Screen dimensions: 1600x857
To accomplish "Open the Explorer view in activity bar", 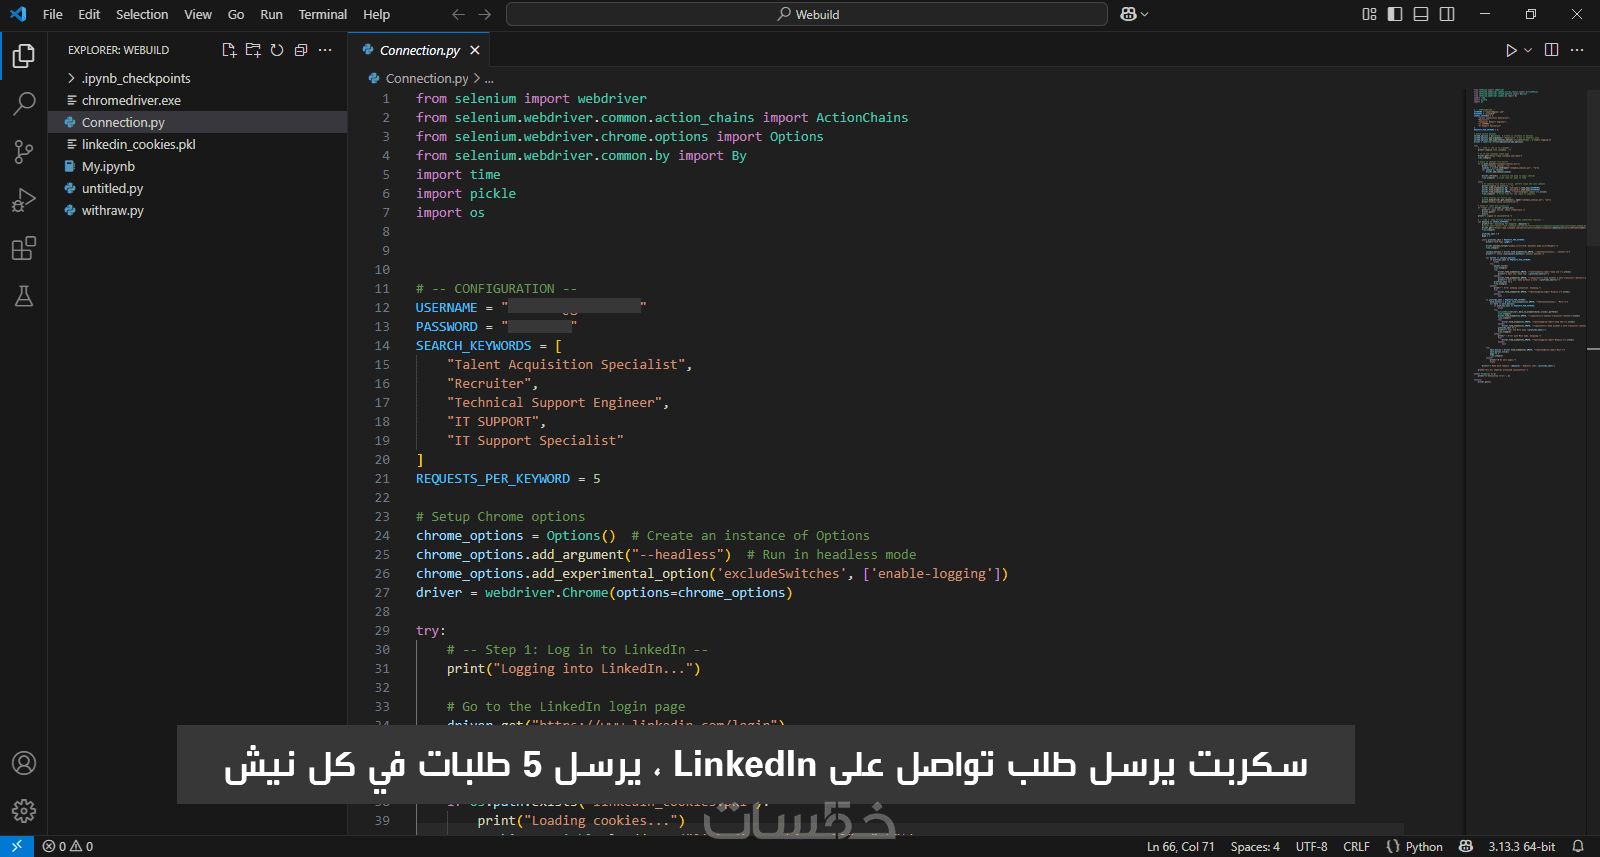I will tap(24, 56).
